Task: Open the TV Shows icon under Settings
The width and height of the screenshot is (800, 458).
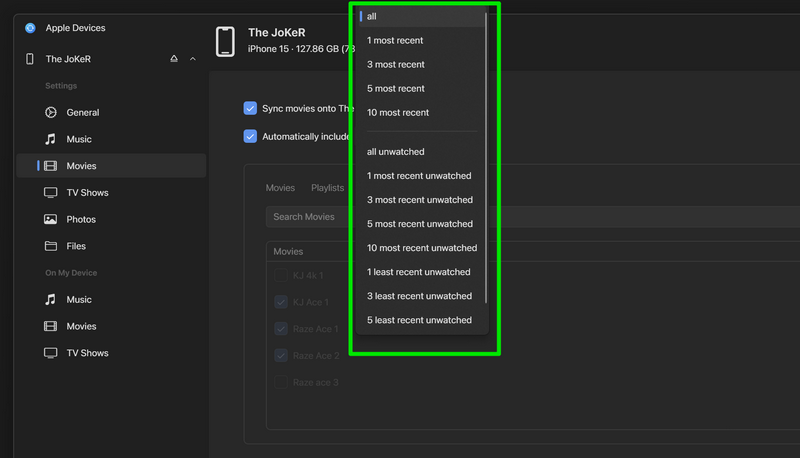Action: [x=50, y=192]
